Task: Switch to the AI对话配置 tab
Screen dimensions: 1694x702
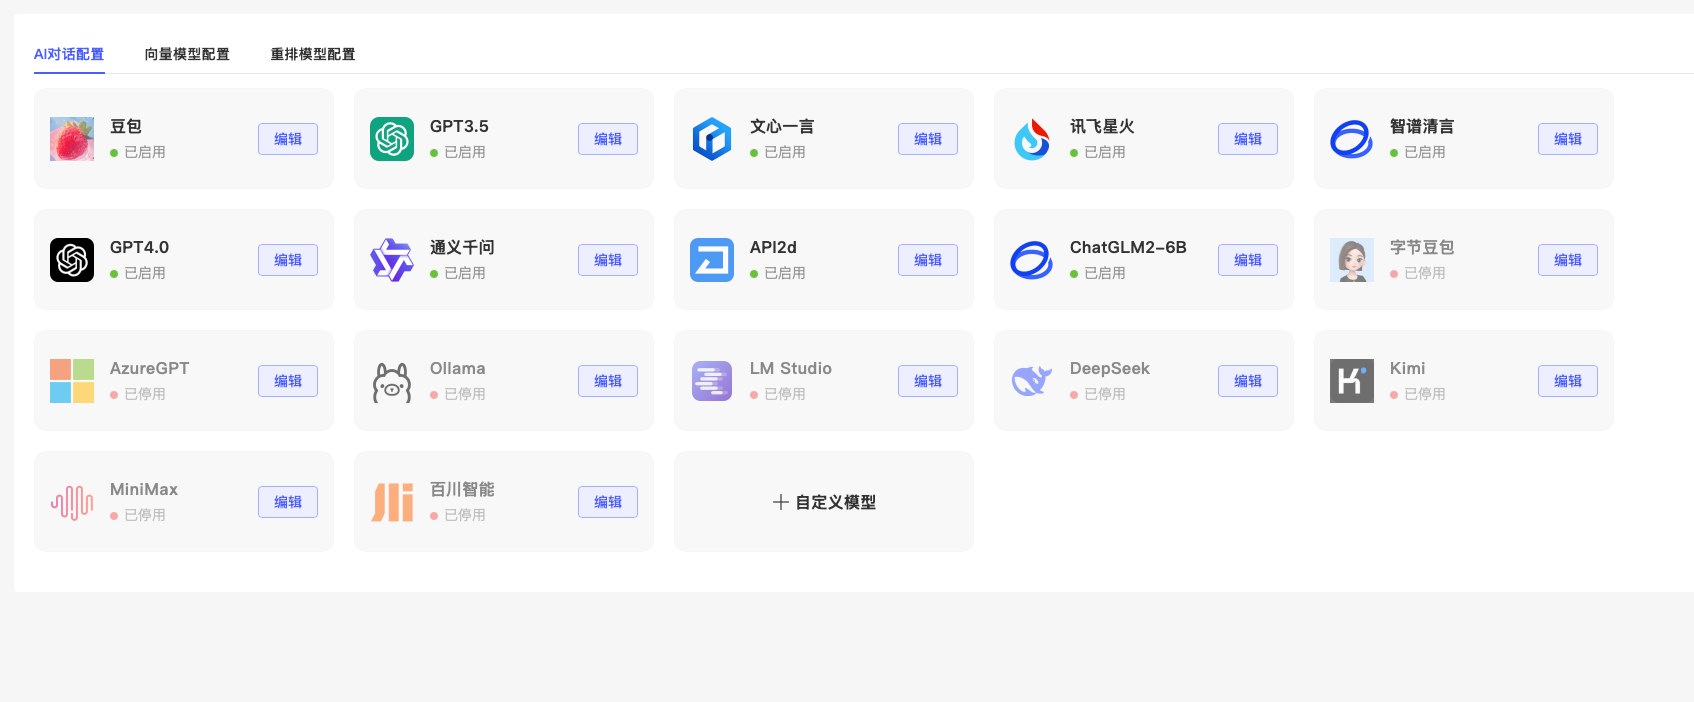Action: coord(69,54)
